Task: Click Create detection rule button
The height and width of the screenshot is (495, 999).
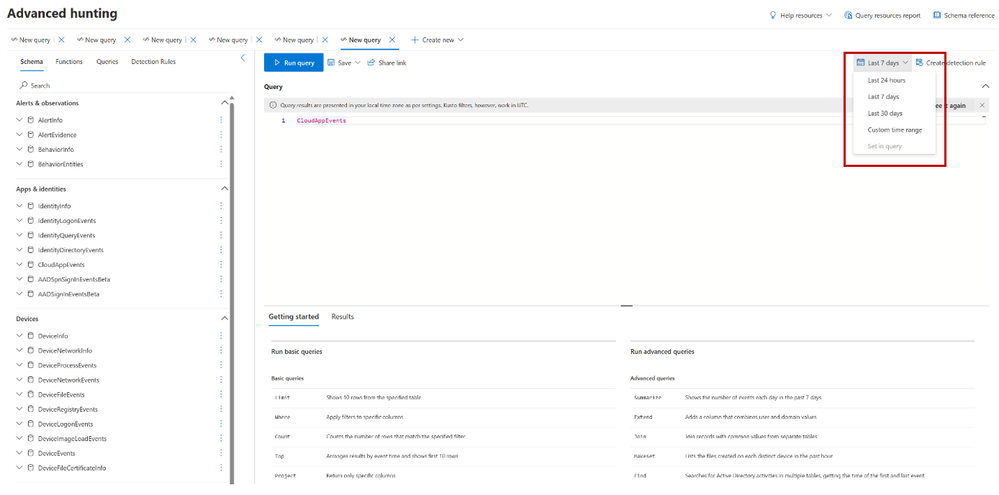Action: [951, 63]
